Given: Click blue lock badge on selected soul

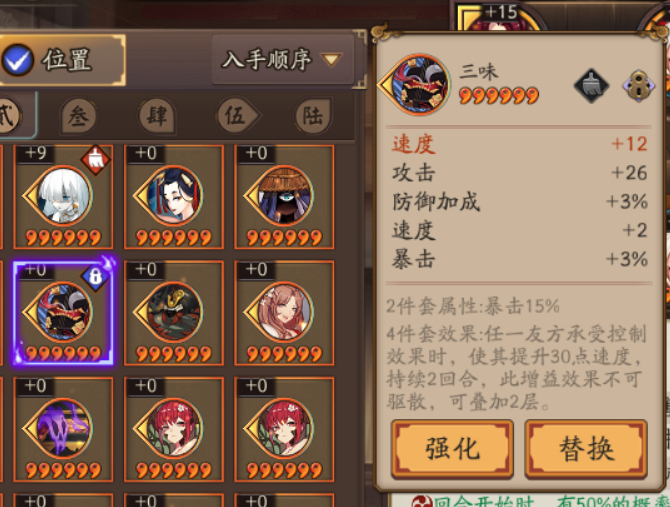Looking at the screenshot, I should pyautogui.click(x=95, y=277).
